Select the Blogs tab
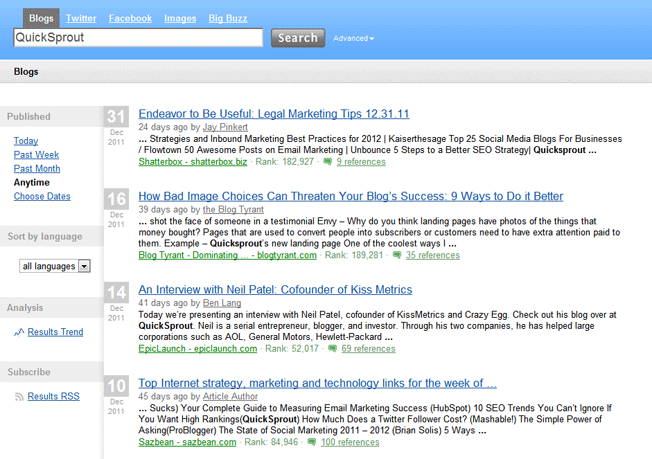This screenshot has width=652, height=459. coord(41,18)
